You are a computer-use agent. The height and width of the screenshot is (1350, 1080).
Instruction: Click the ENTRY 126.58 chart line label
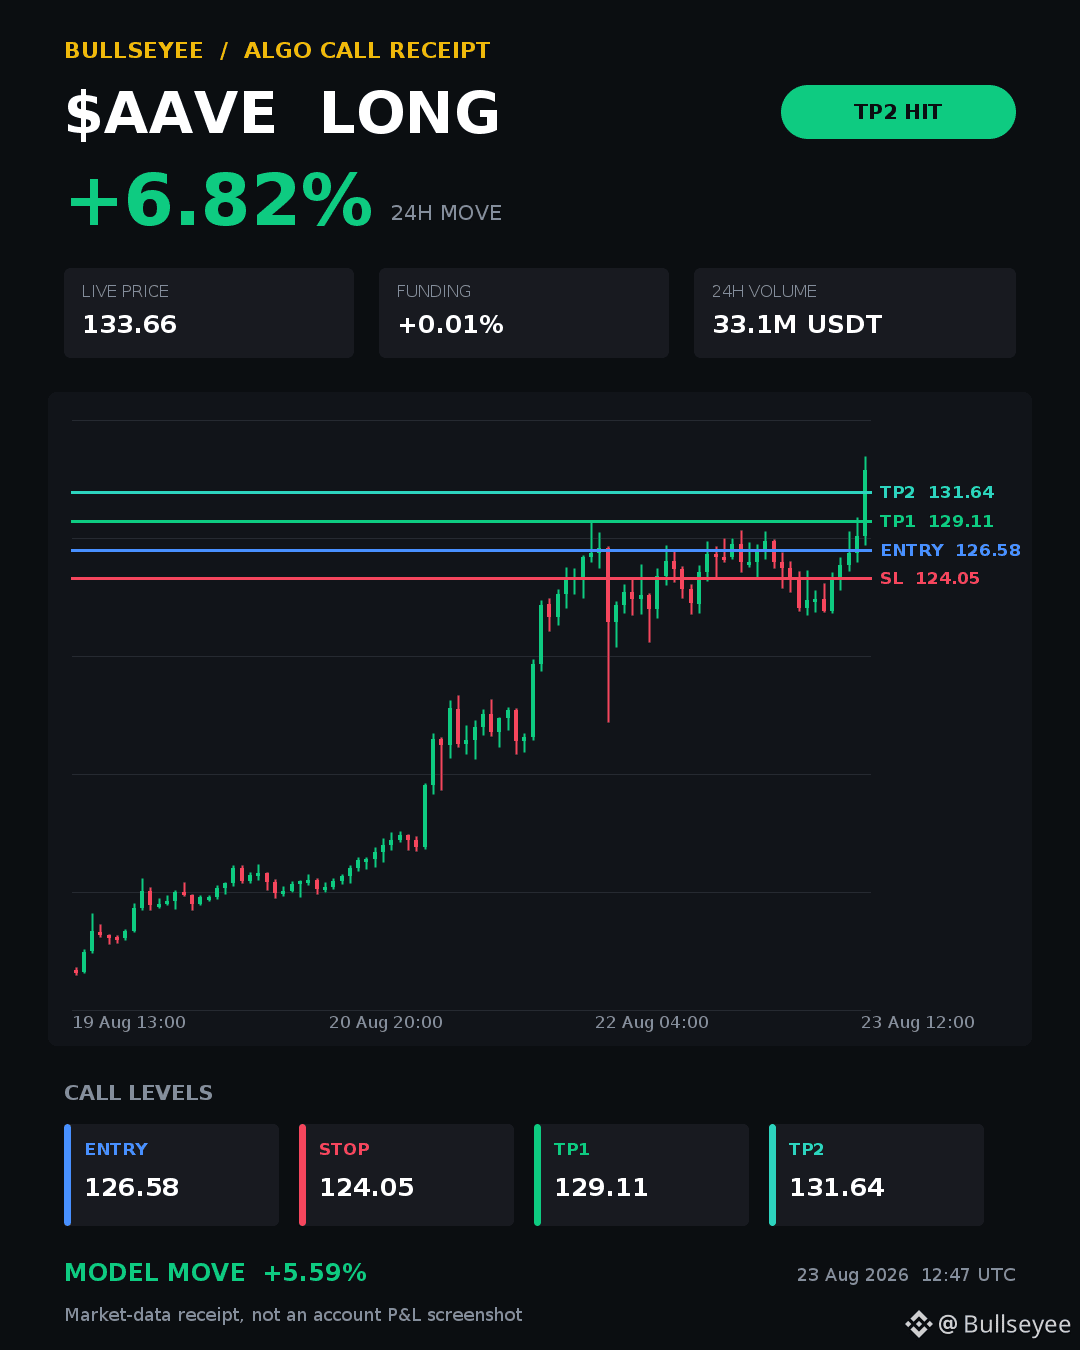click(951, 550)
